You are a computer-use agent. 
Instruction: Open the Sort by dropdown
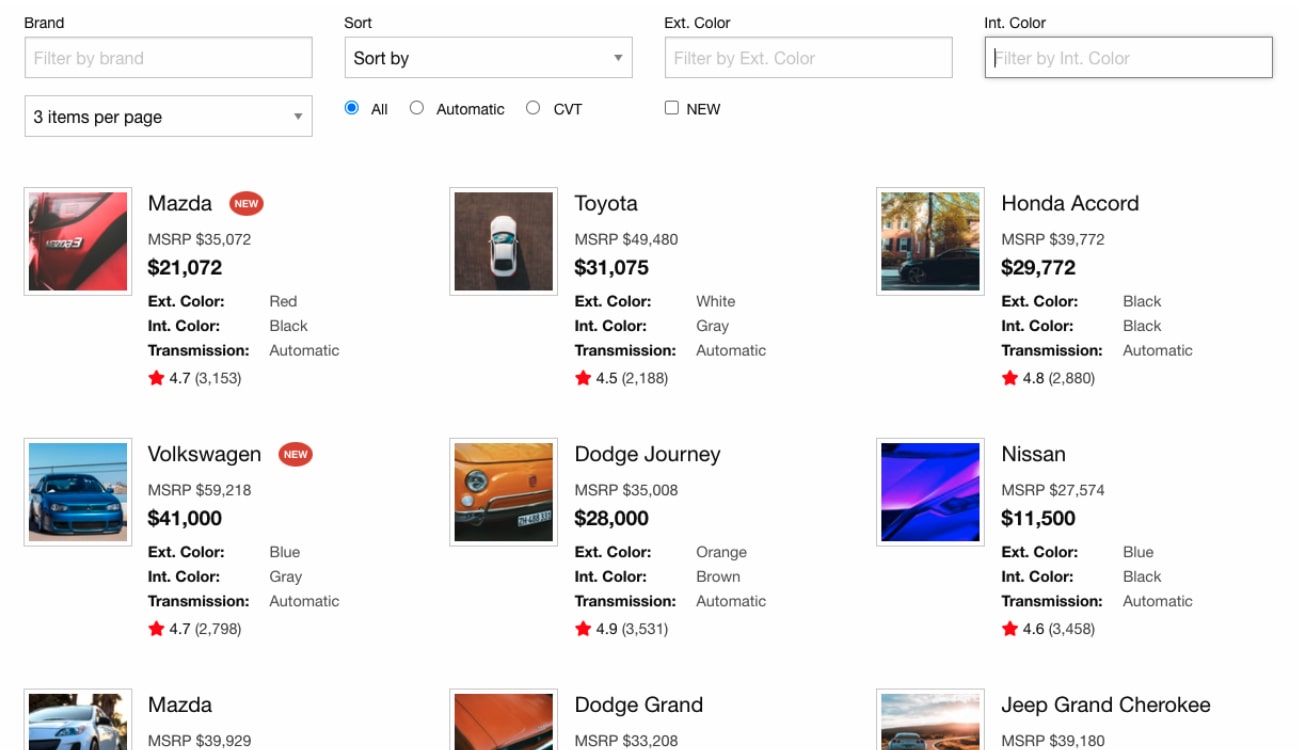coord(488,58)
